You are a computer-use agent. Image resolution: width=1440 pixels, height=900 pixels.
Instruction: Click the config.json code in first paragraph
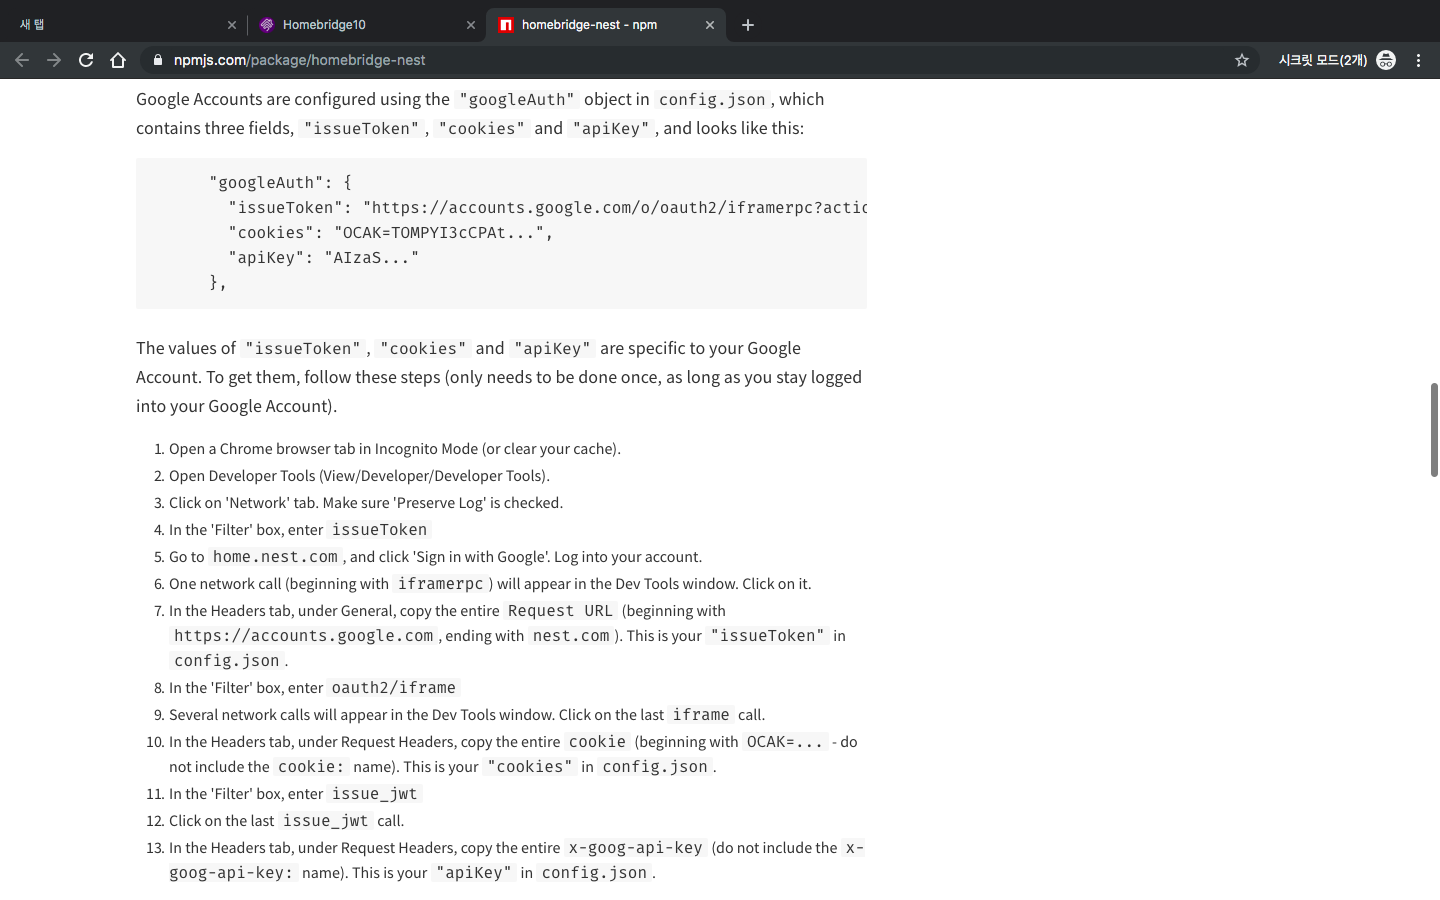point(712,99)
